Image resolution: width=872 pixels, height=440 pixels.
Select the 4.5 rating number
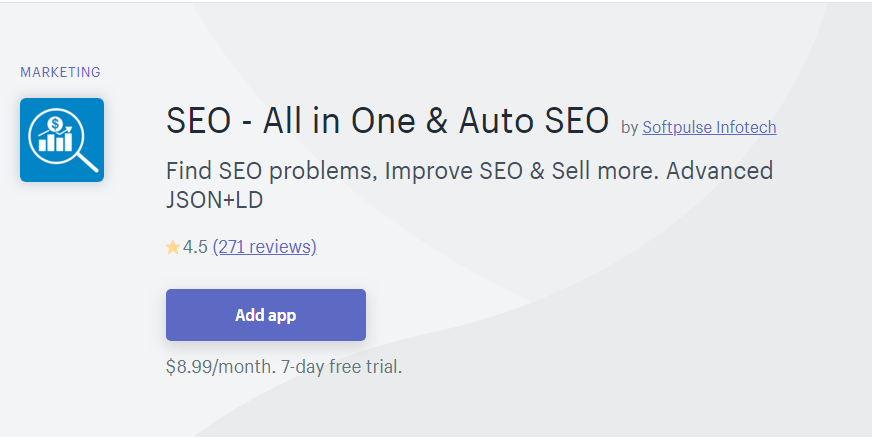[195, 247]
